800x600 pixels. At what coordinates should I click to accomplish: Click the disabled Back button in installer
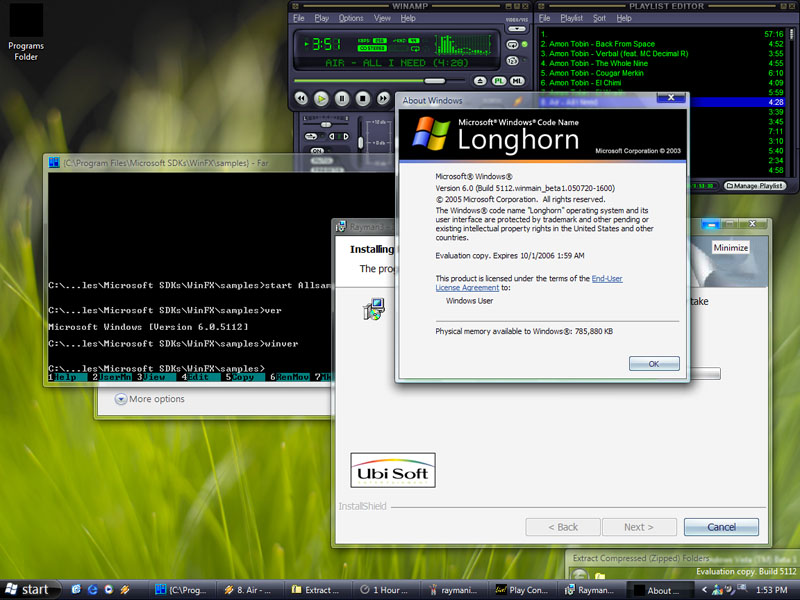[x=563, y=527]
